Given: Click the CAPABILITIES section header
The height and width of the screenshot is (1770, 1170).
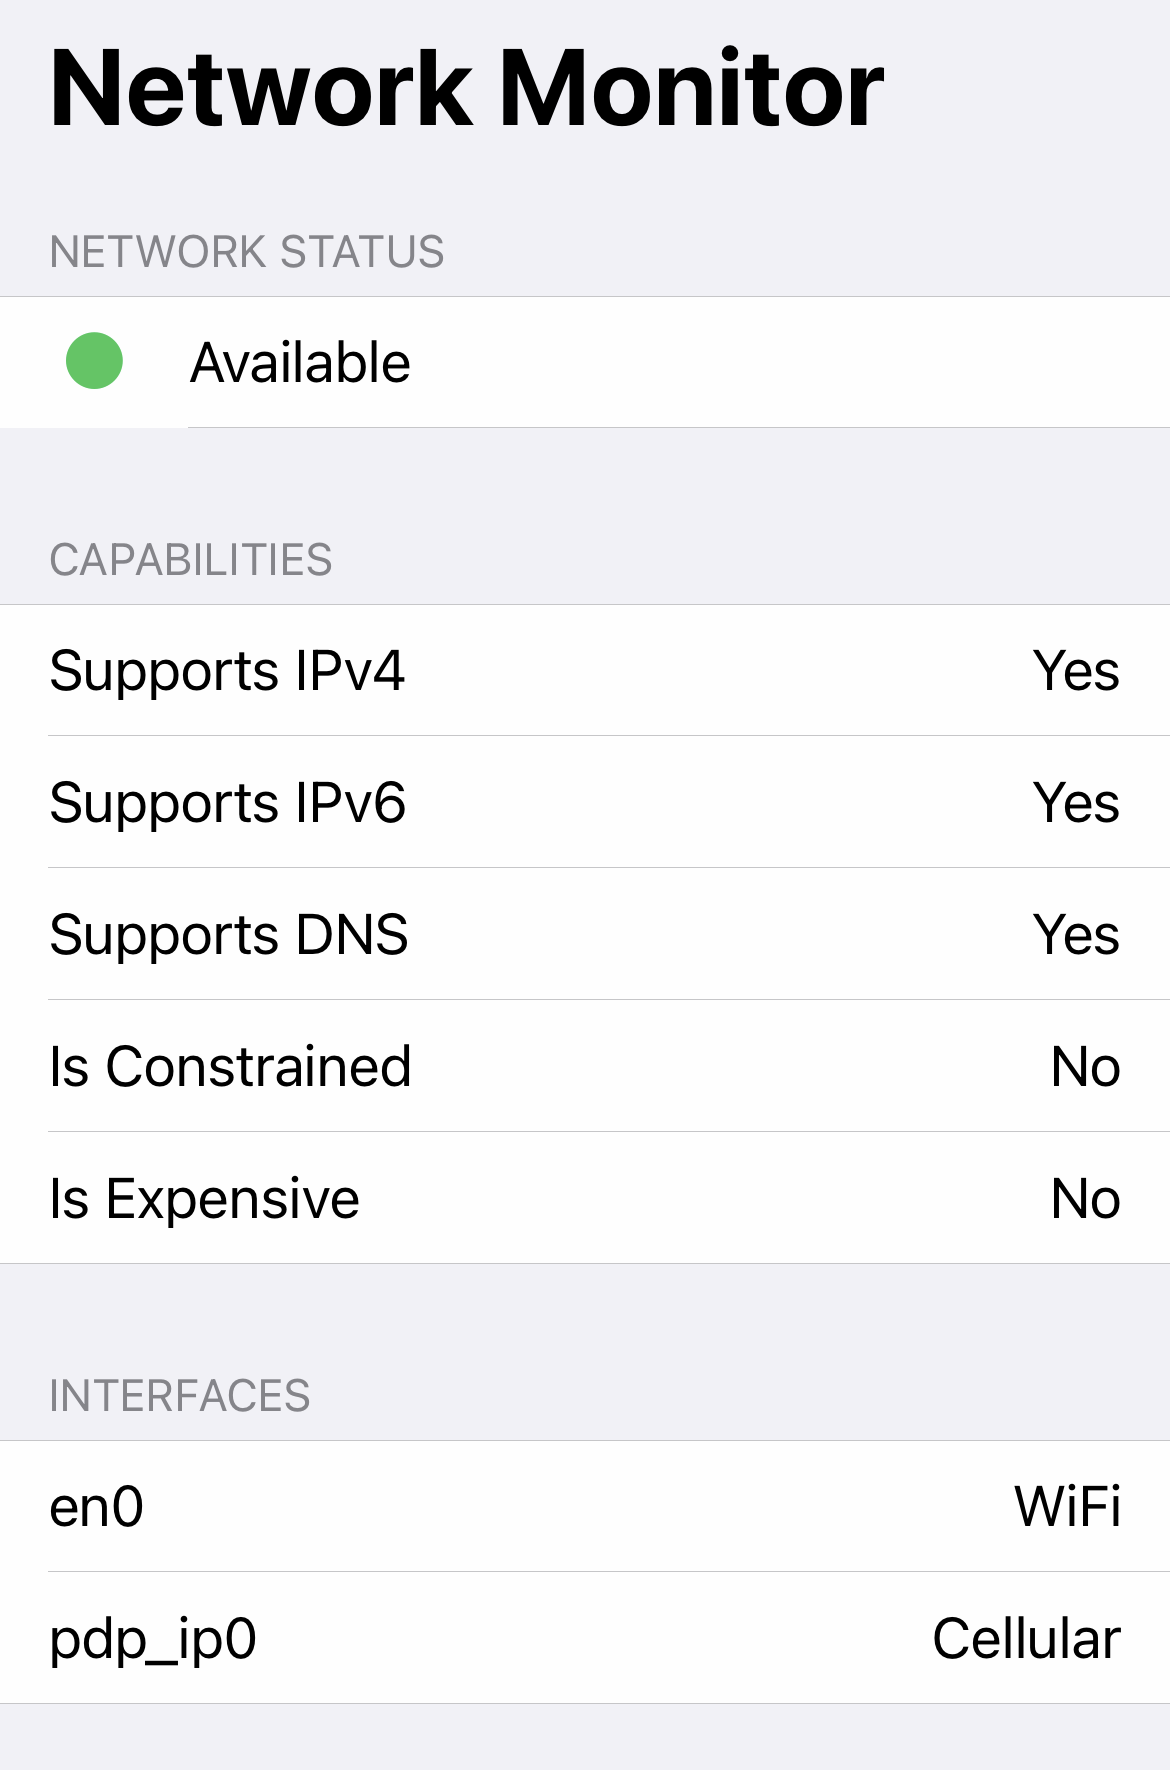Looking at the screenshot, I should click(193, 560).
